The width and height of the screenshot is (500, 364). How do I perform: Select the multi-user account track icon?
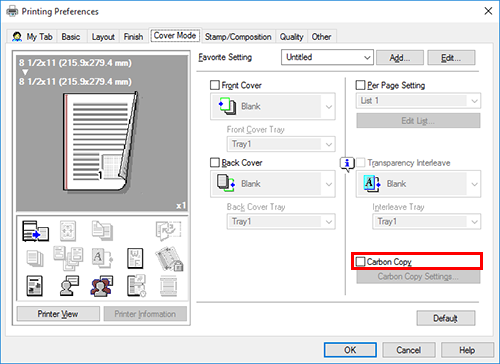pyautogui.click(x=102, y=286)
